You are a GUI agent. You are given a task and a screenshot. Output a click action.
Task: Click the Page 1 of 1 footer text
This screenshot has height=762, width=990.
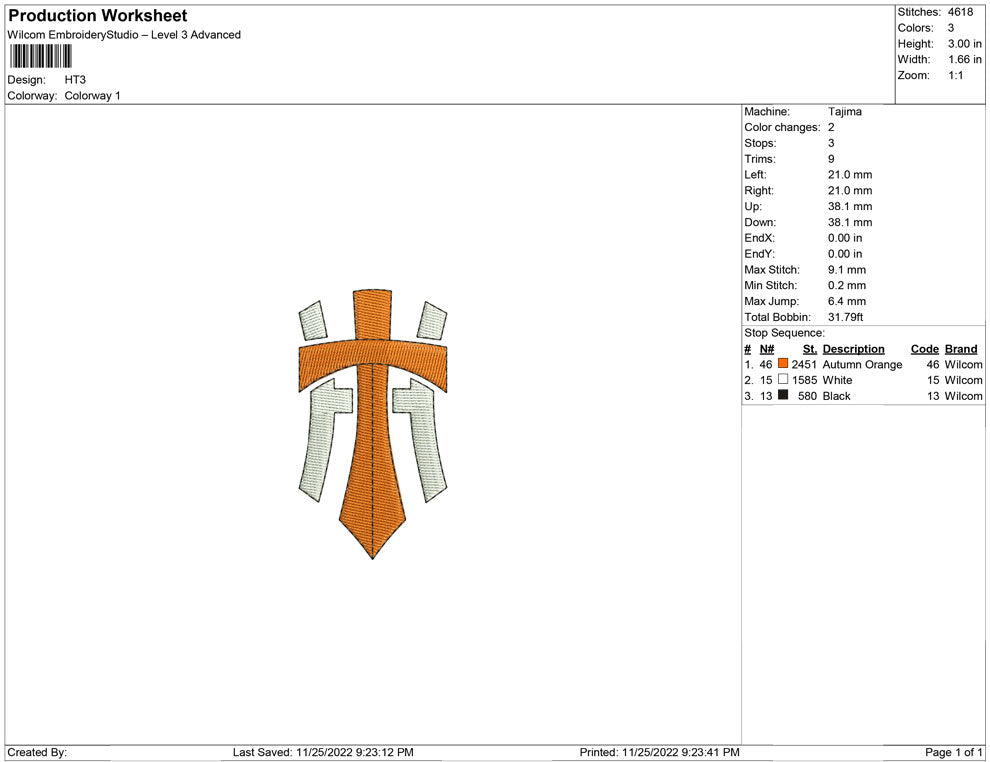pos(954,752)
